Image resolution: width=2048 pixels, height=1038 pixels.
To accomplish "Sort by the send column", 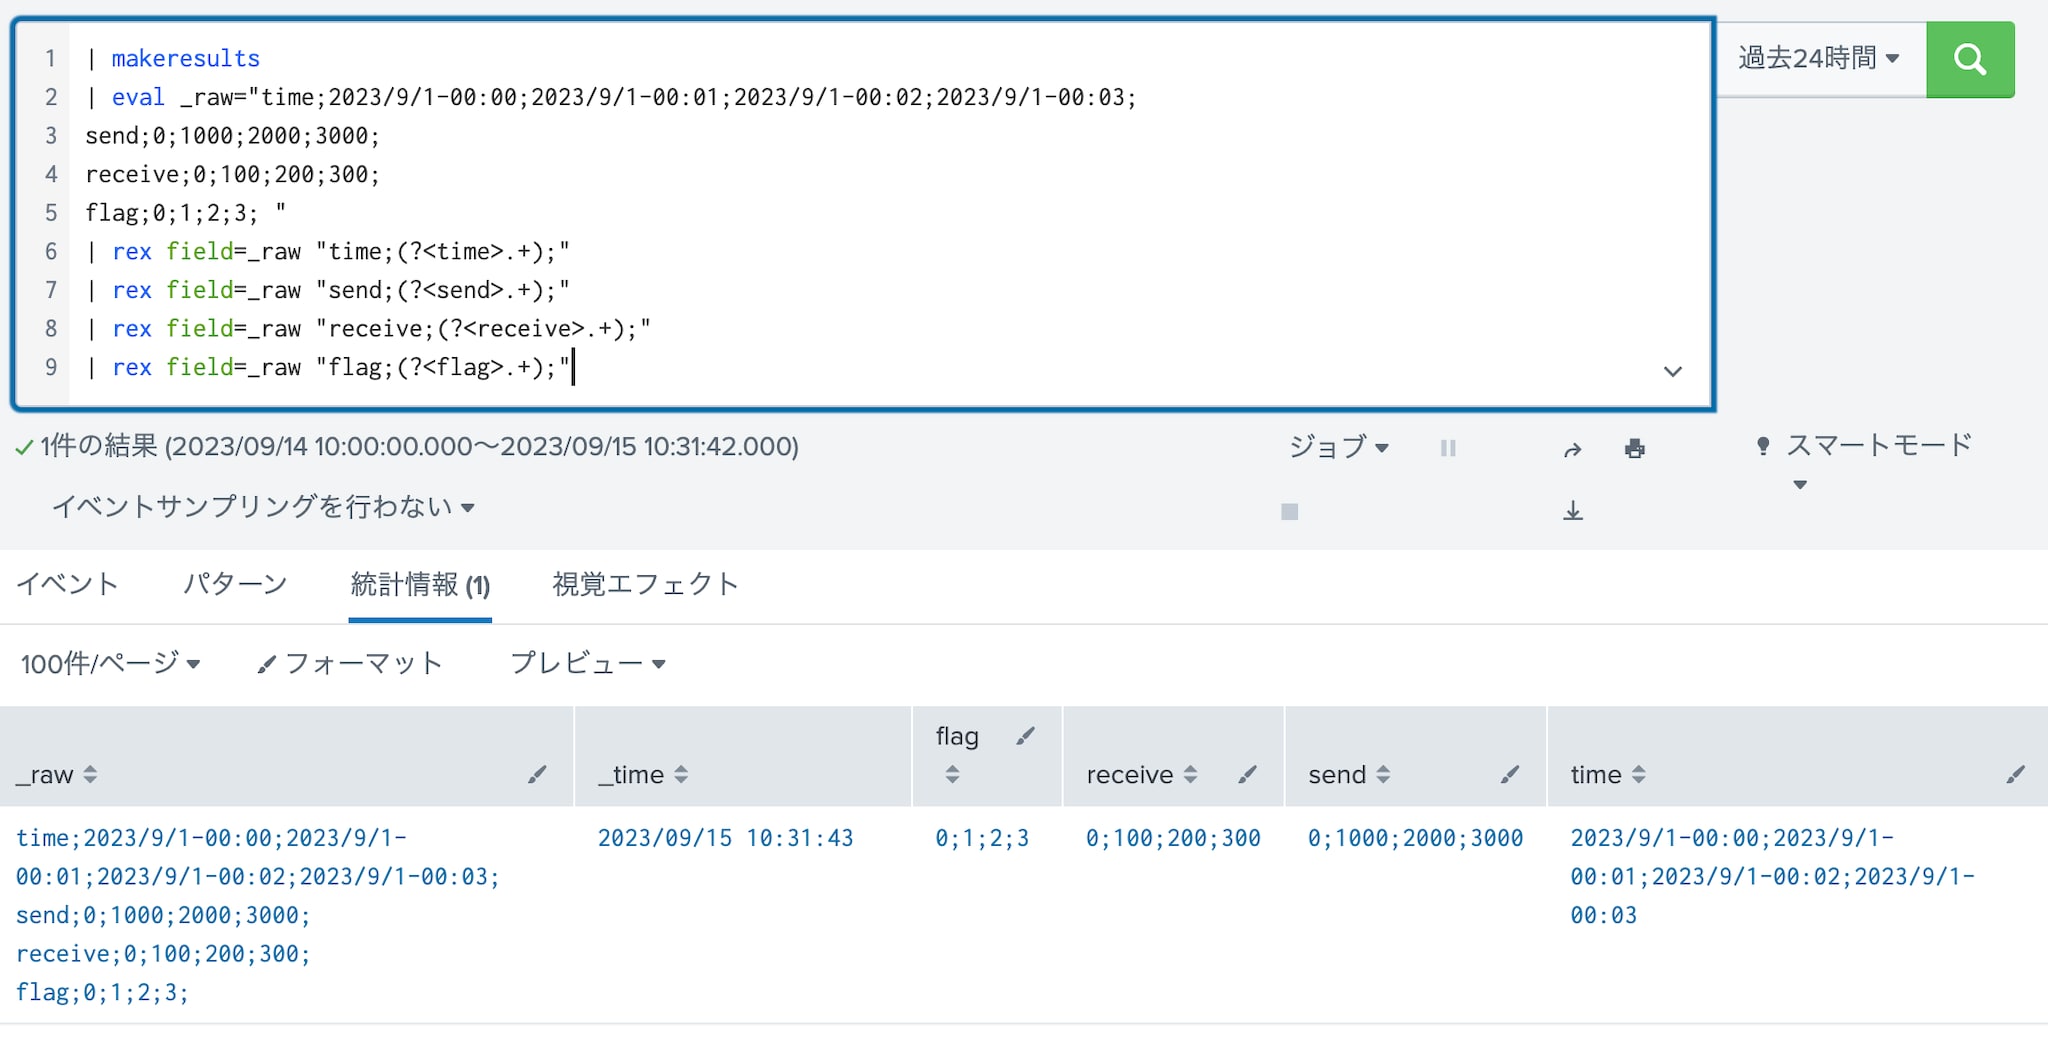I will pyautogui.click(x=1349, y=774).
